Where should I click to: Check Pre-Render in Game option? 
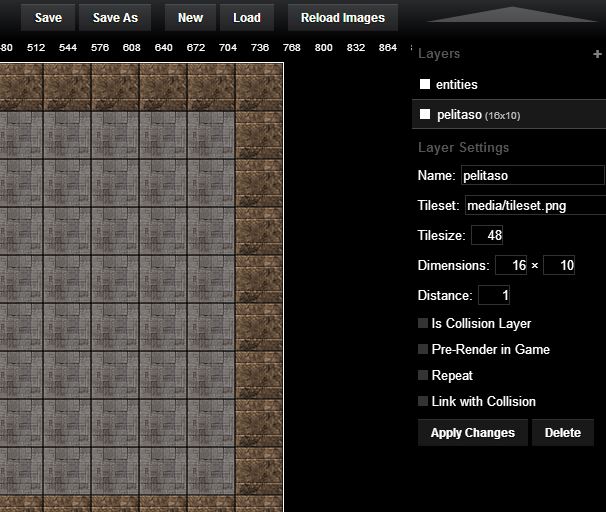tap(423, 350)
